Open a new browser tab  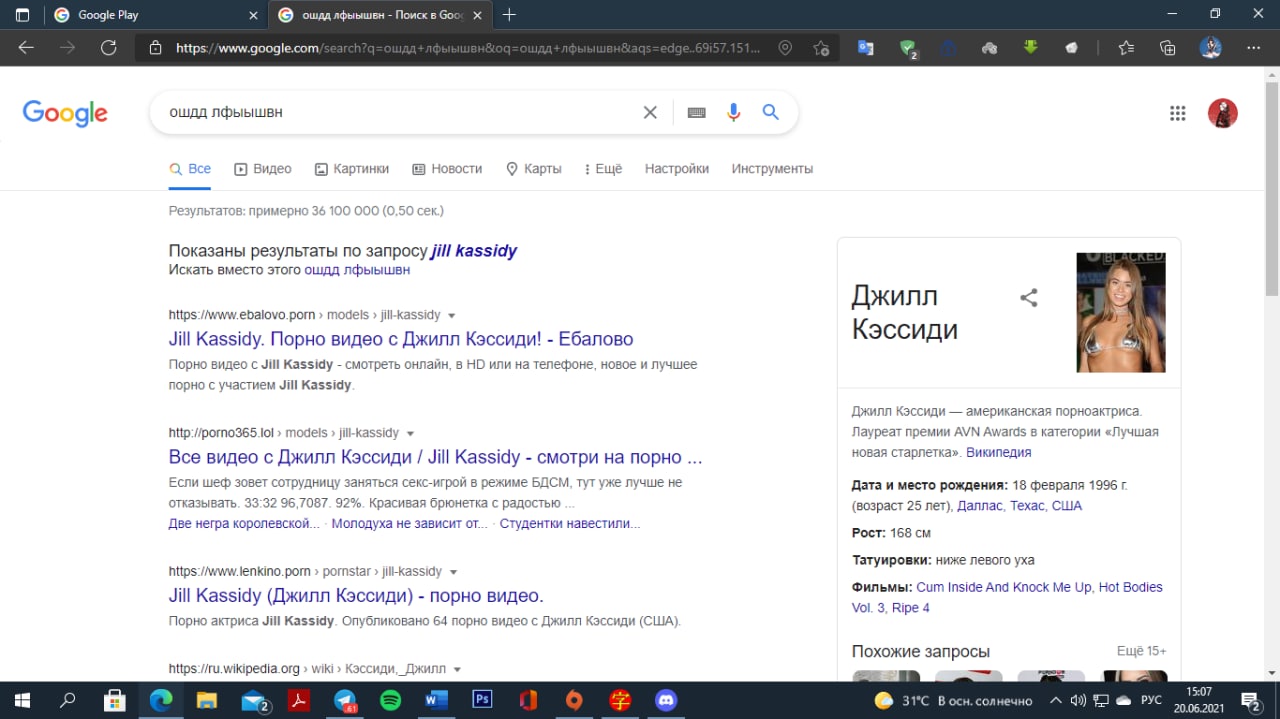click(x=509, y=15)
